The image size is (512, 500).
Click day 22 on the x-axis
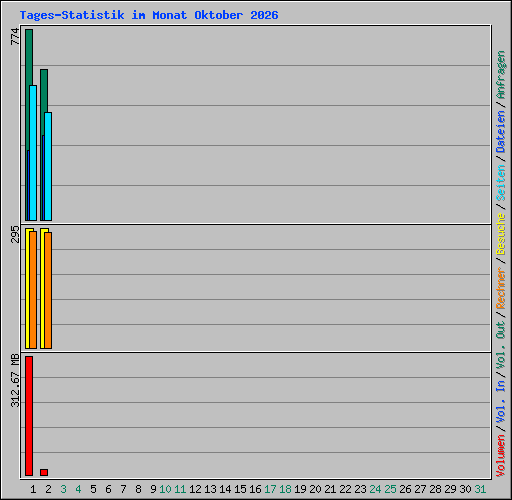point(345,489)
